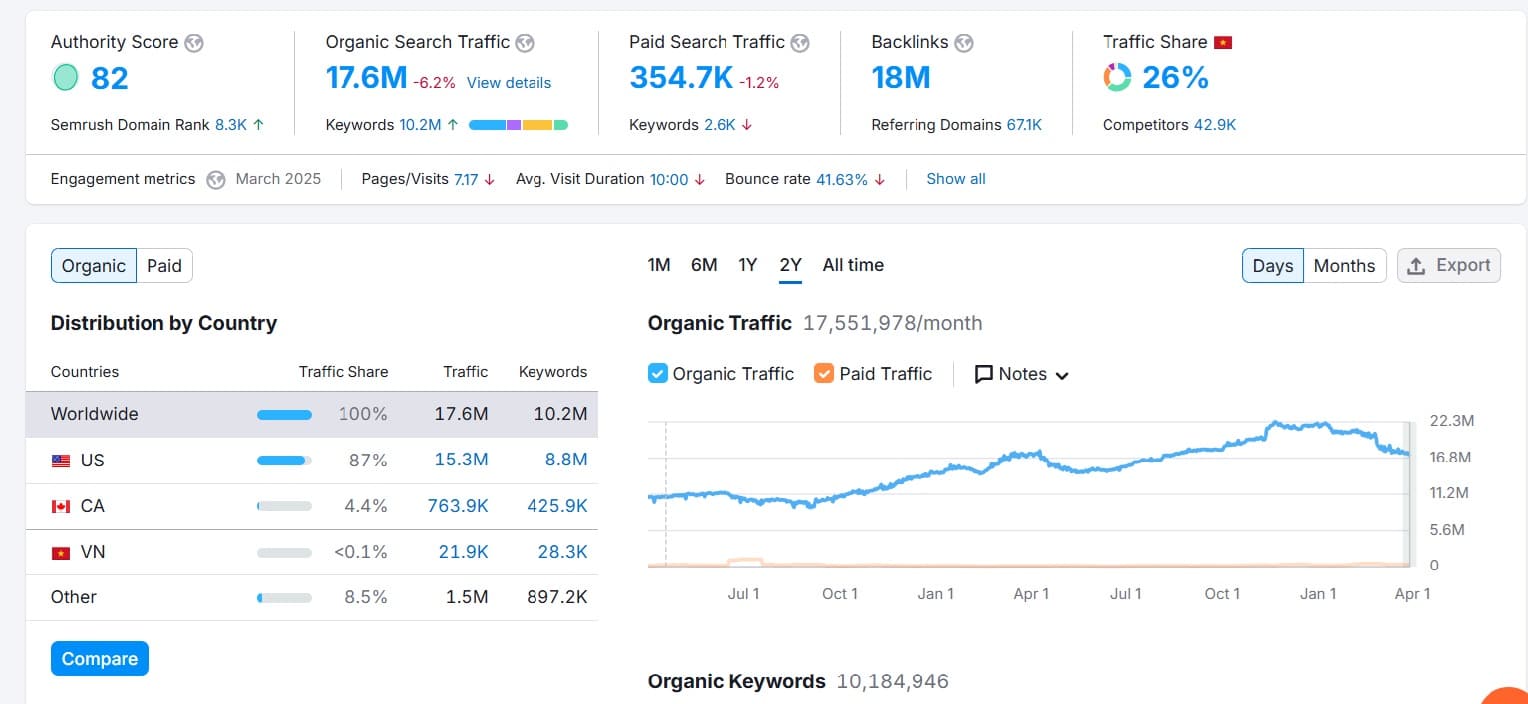The image size is (1528, 704).
Task: Click the Worldwide traffic share progress bar
Action: 284,415
